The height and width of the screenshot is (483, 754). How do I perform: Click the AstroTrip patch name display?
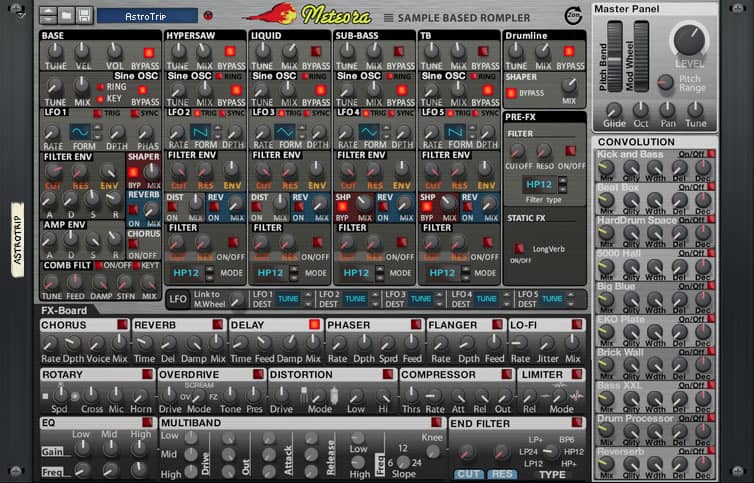tap(147, 16)
